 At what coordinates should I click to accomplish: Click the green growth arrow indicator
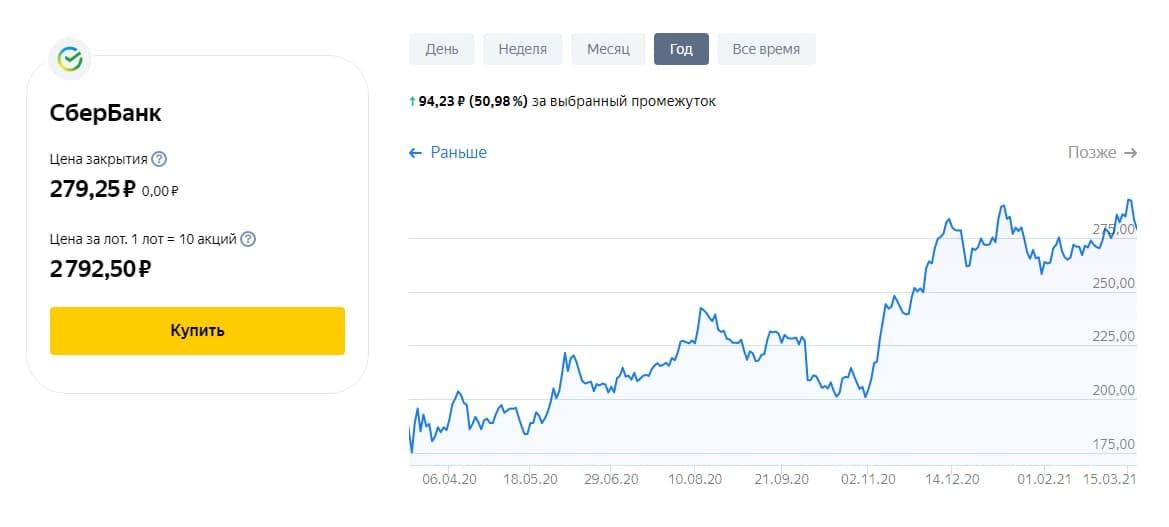(412, 101)
